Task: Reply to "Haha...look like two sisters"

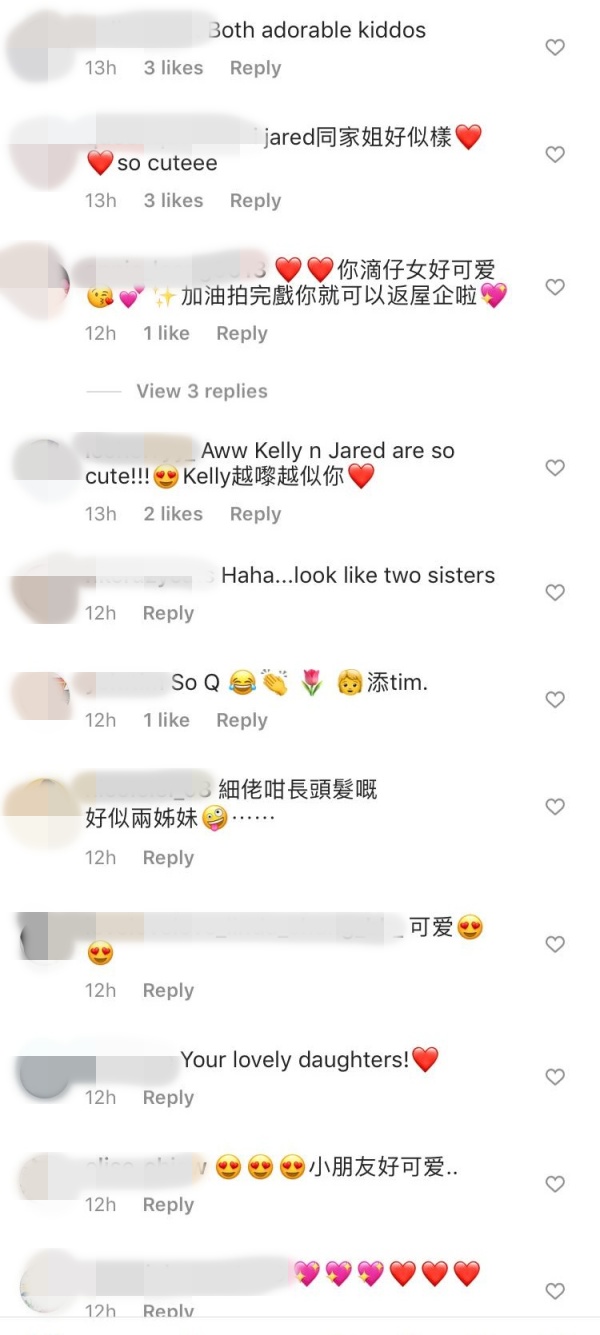Action: (168, 613)
